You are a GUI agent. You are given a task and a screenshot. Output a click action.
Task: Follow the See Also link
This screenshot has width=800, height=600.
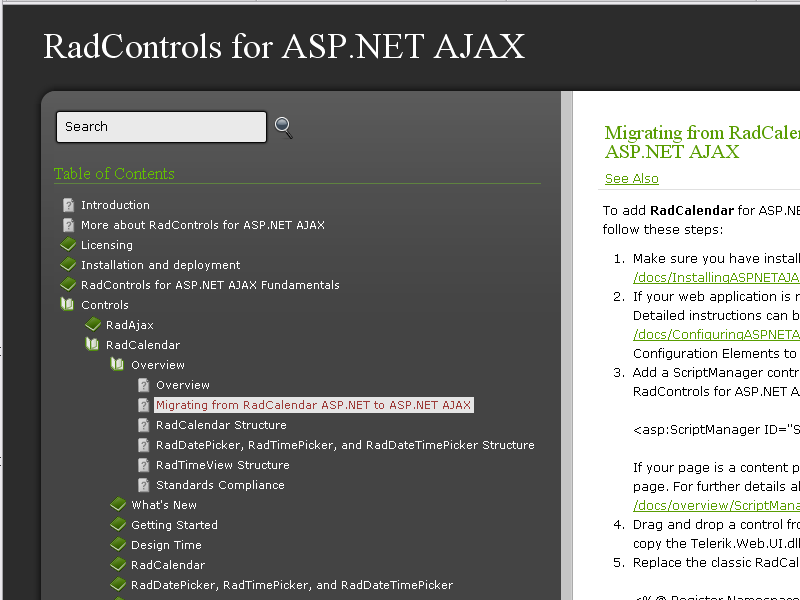tap(632, 179)
